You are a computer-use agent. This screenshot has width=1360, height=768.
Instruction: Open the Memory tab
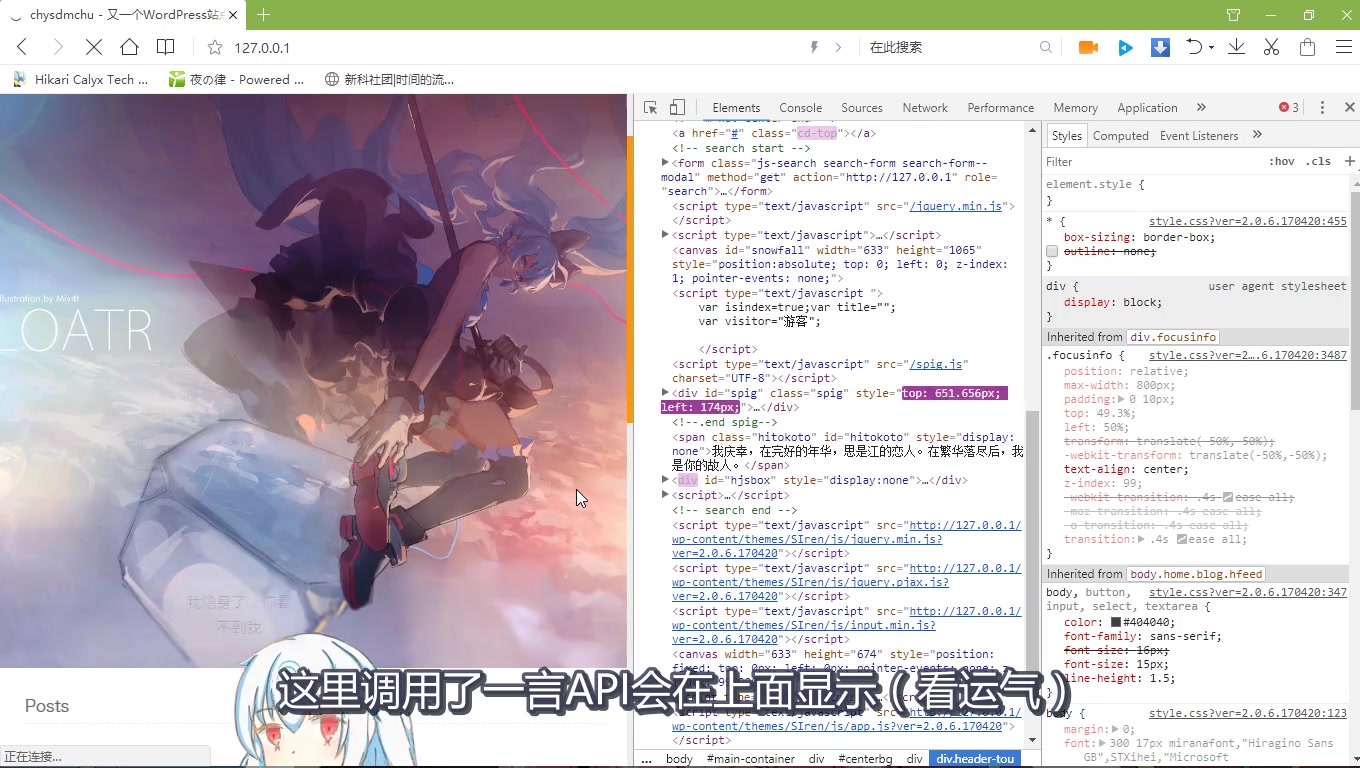point(1075,107)
